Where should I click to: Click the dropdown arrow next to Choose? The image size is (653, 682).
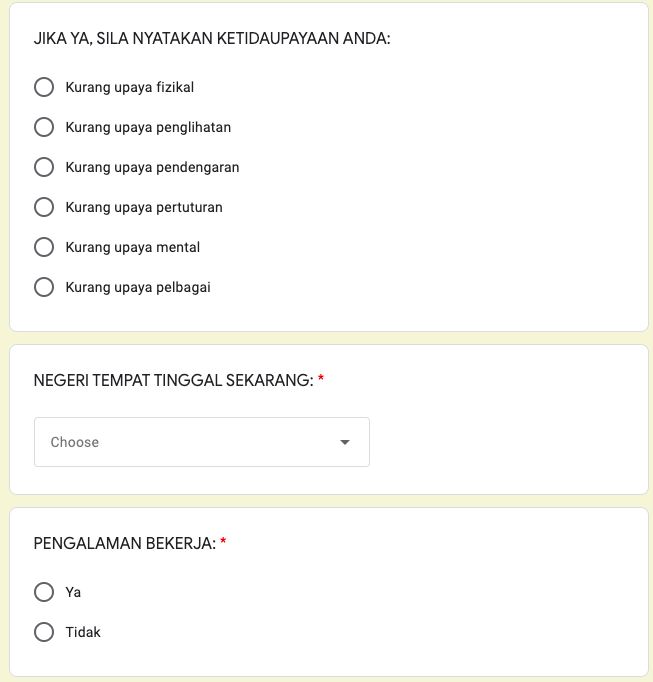(345, 442)
